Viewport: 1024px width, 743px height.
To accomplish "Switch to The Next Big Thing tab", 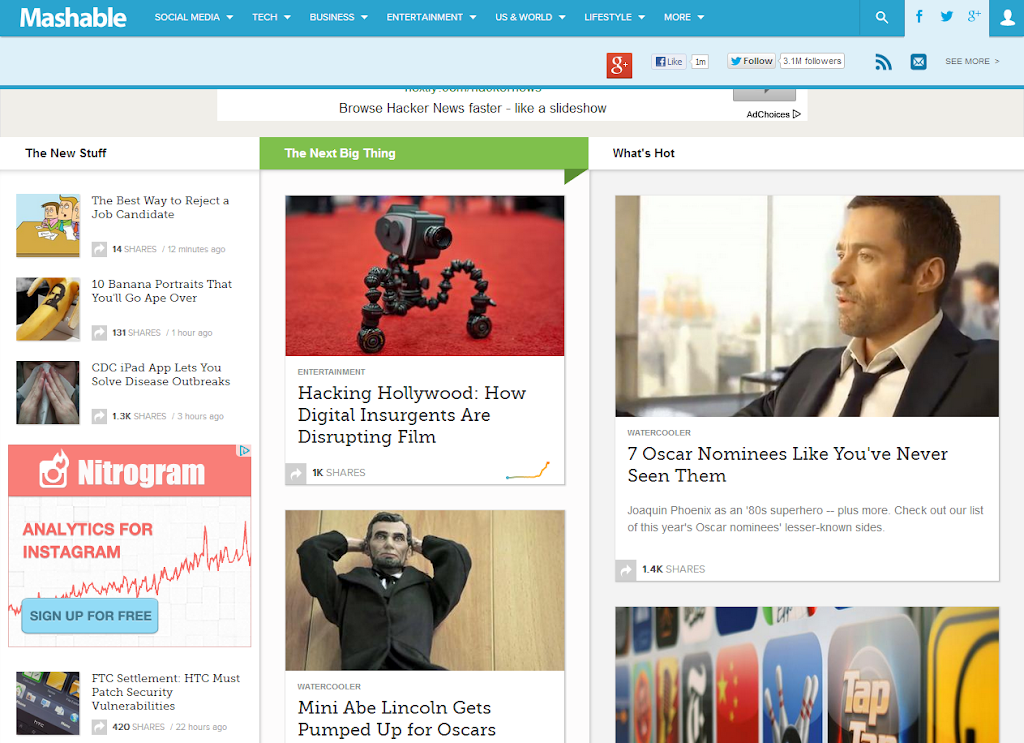I will point(340,153).
